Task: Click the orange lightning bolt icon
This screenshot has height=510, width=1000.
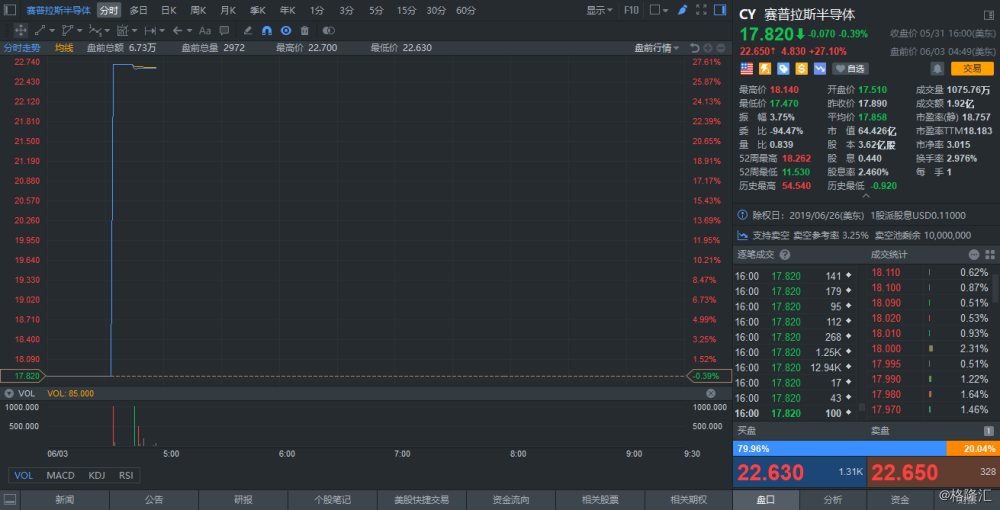Action: pos(765,68)
